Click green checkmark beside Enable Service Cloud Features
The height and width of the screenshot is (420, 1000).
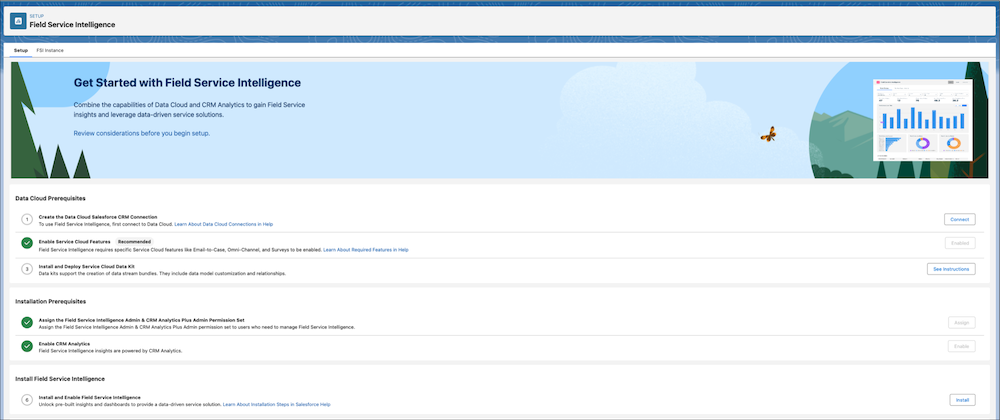click(x=27, y=243)
